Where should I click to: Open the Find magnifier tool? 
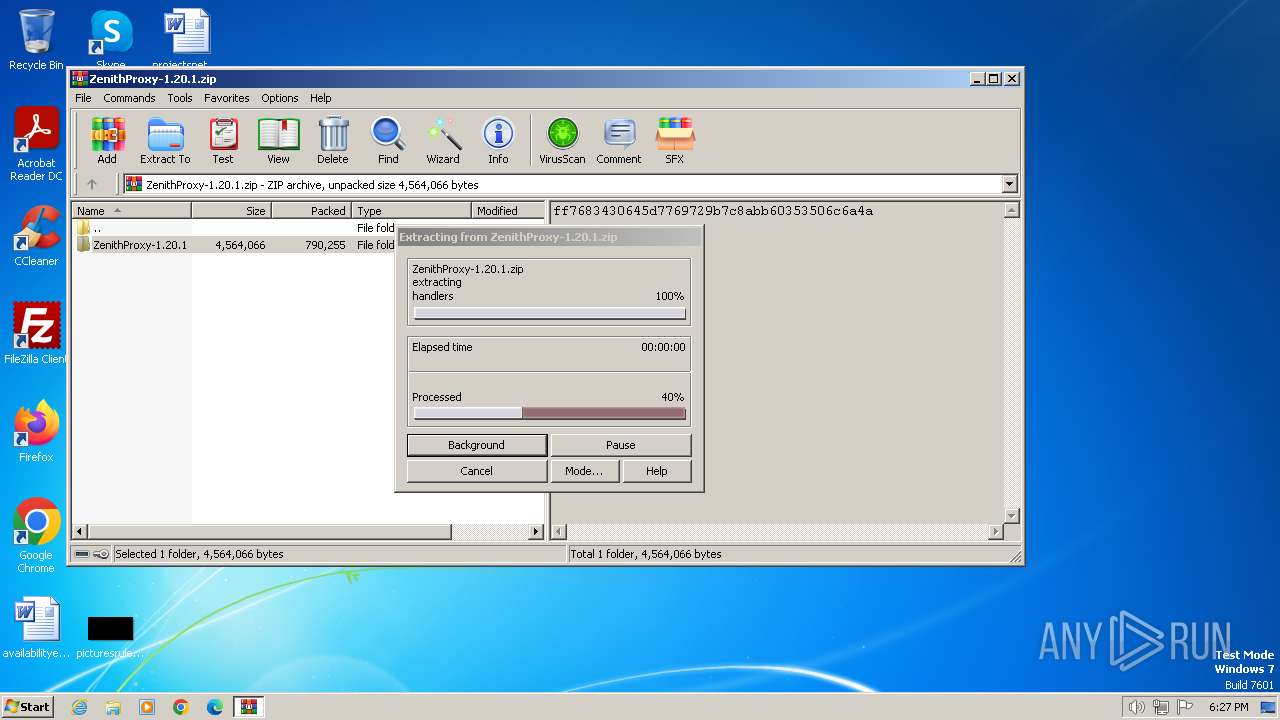coord(388,140)
